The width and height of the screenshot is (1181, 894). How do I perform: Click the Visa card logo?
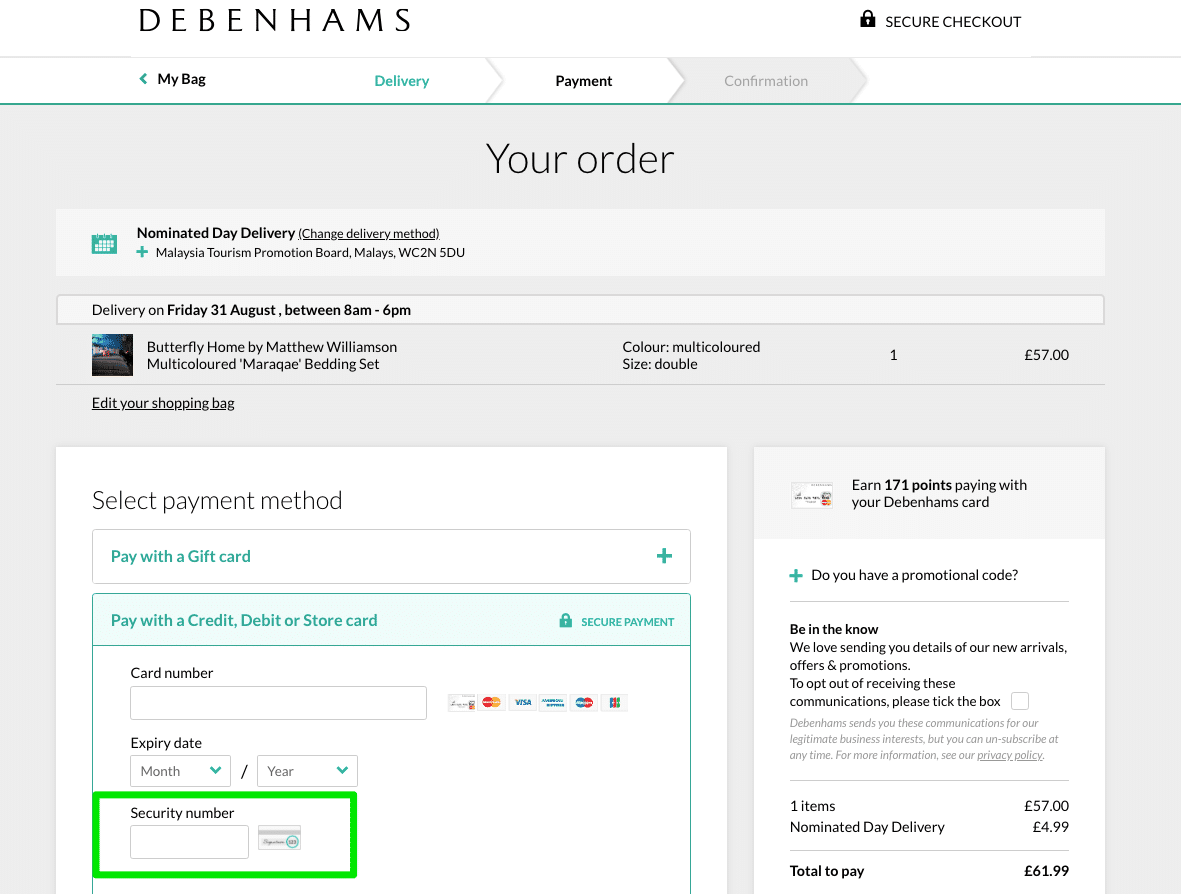coord(523,703)
